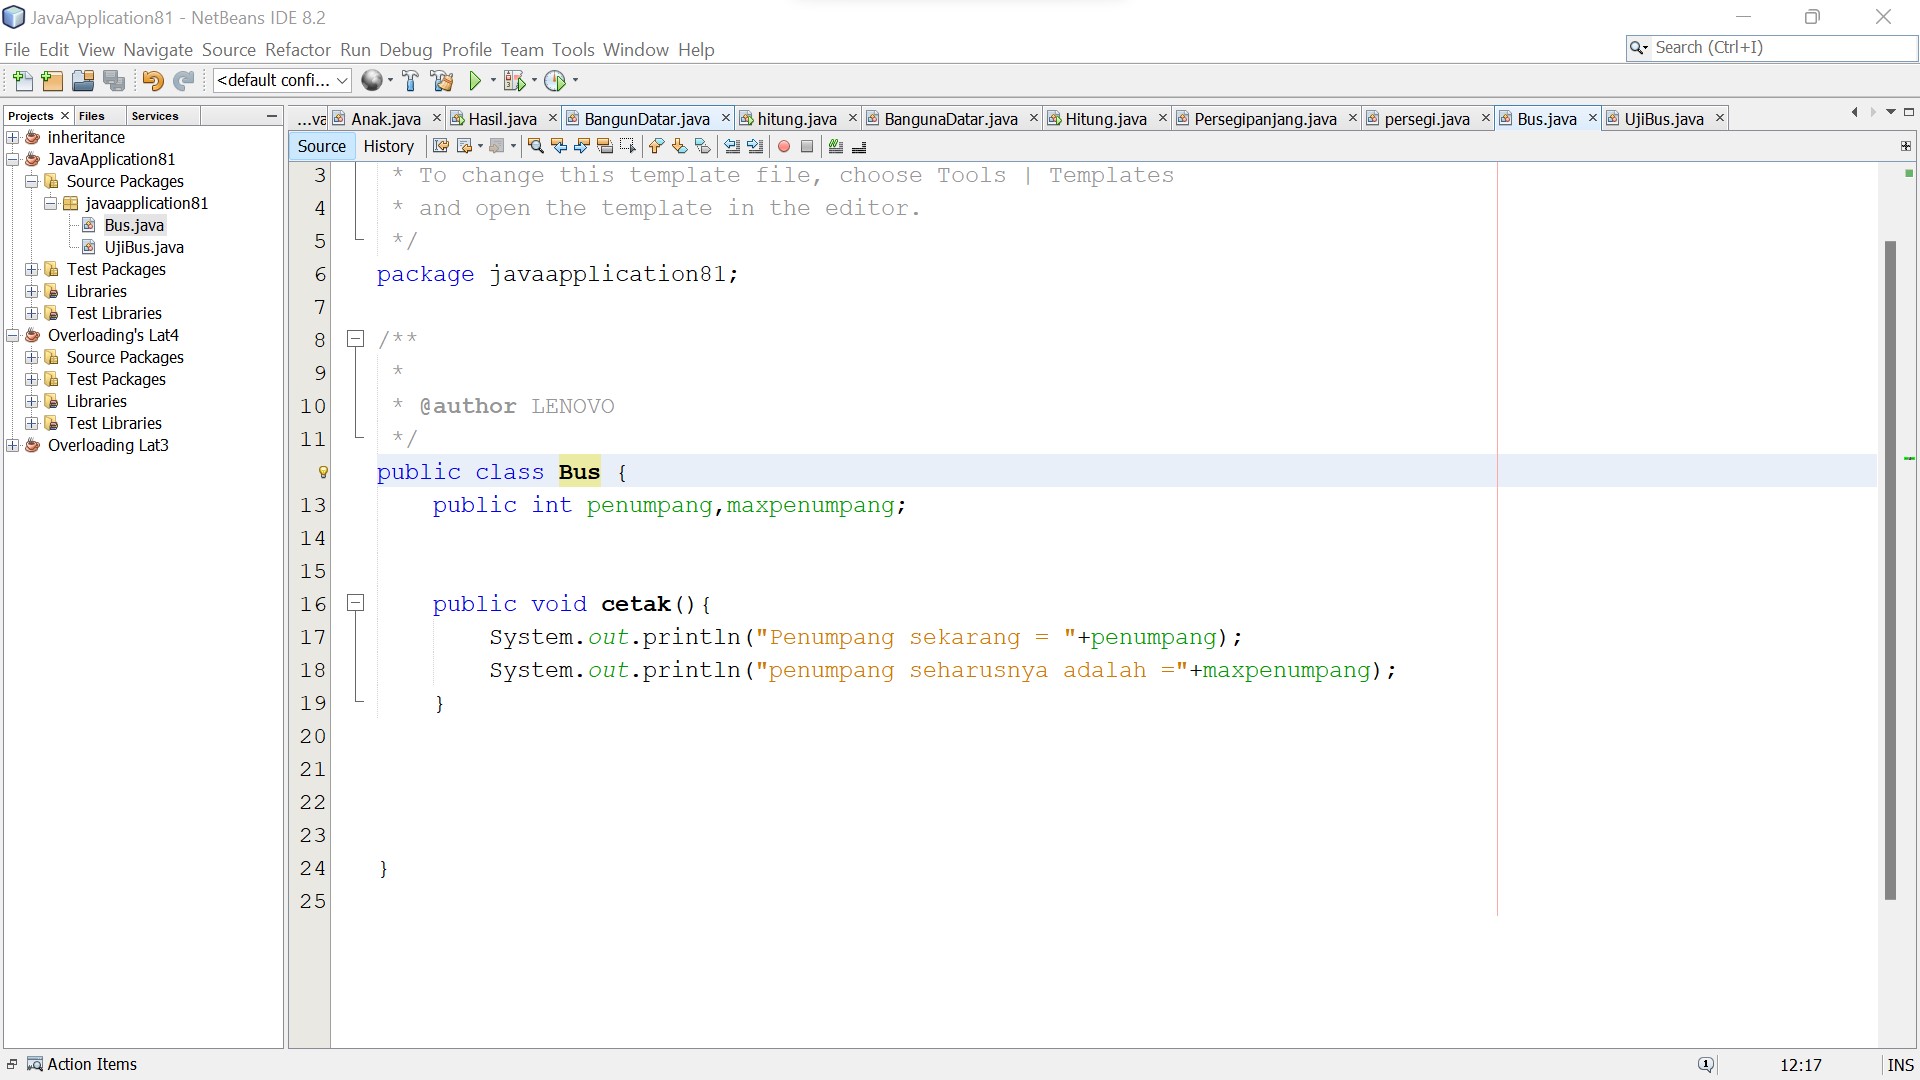Expand the Libraries node under JavaApplication81
This screenshot has height=1080, width=1920.
[x=32, y=291]
